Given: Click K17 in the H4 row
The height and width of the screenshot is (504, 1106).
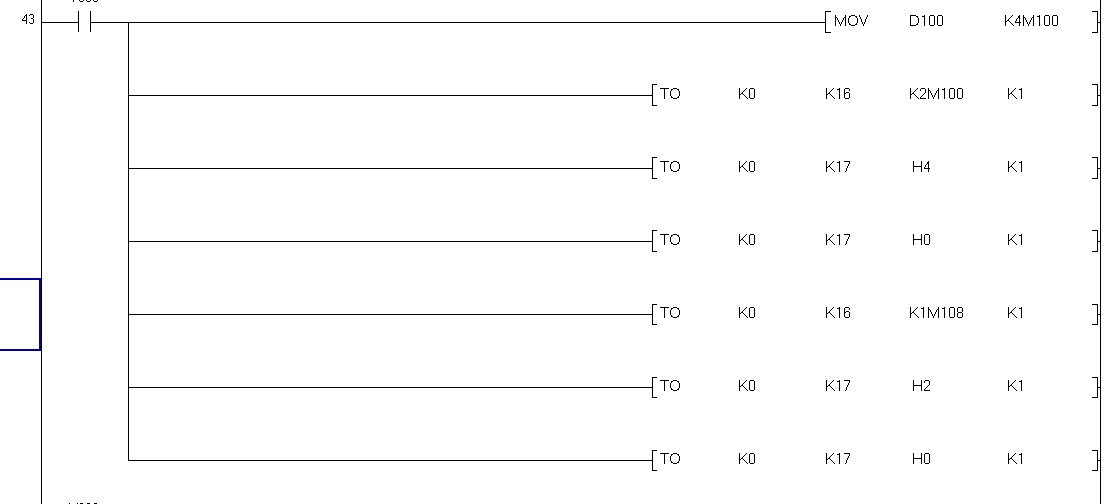Looking at the screenshot, I should click(x=837, y=167).
